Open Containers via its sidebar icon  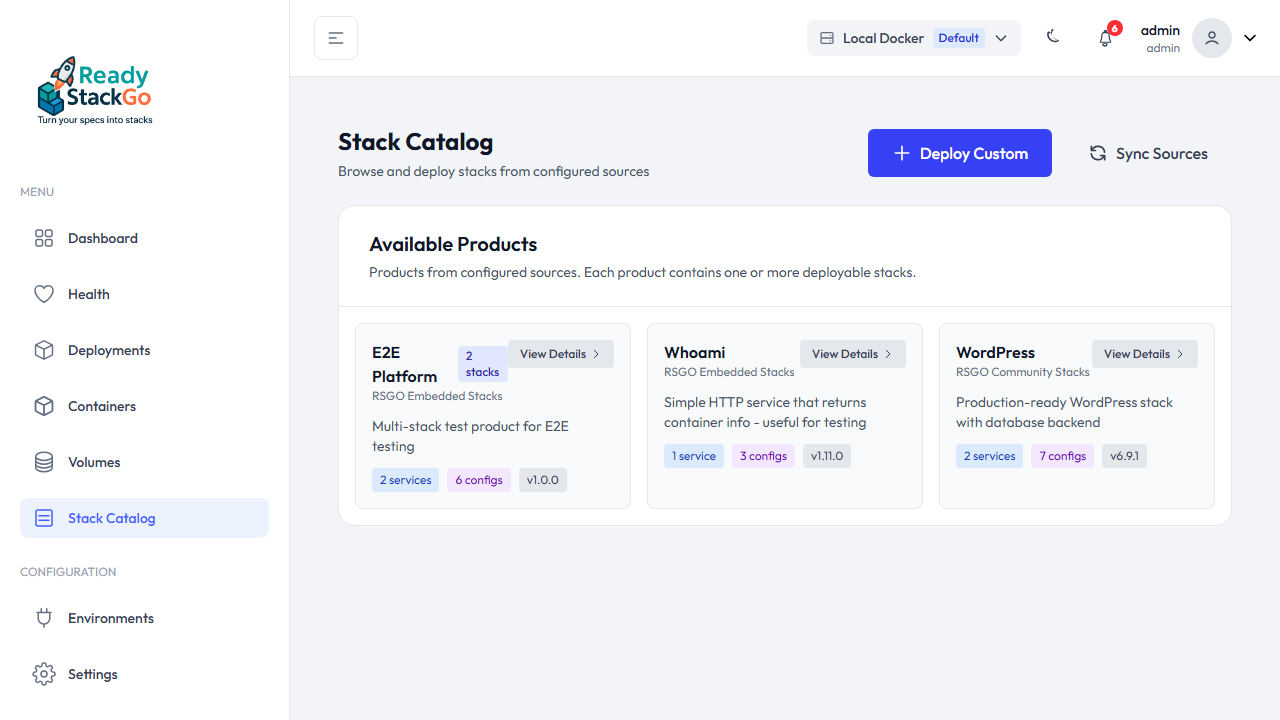point(44,406)
